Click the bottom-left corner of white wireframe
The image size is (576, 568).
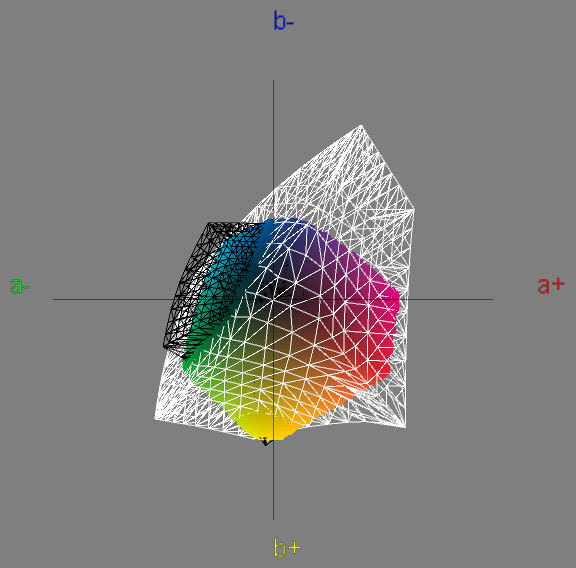click(155, 419)
